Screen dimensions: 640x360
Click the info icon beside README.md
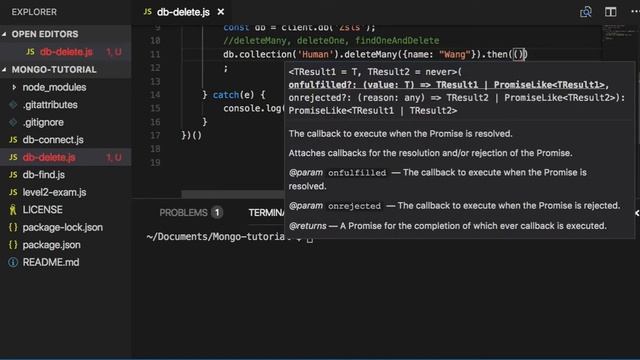click(x=13, y=262)
